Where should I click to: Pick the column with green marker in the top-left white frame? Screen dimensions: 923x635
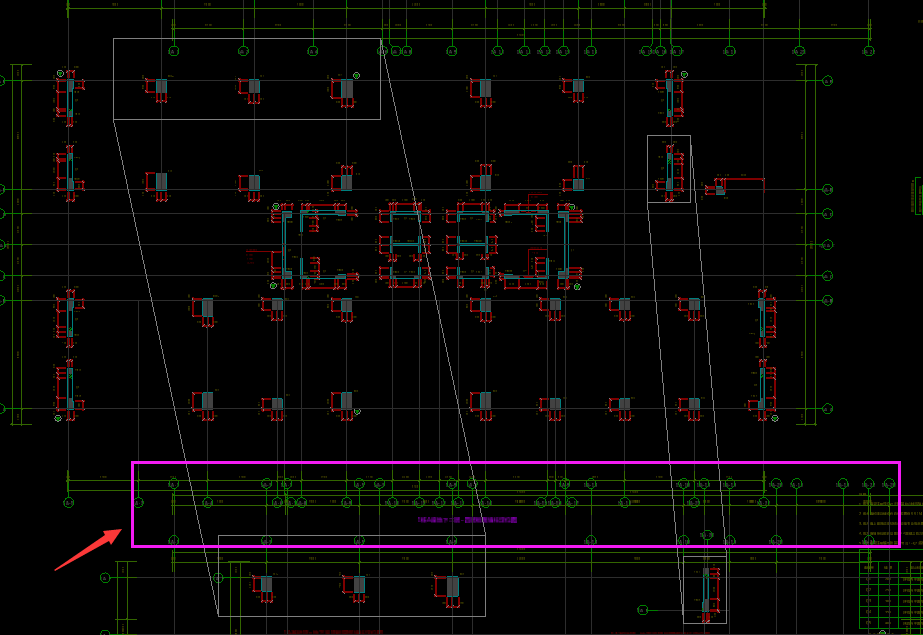pyautogui.click(x=346, y=89)
